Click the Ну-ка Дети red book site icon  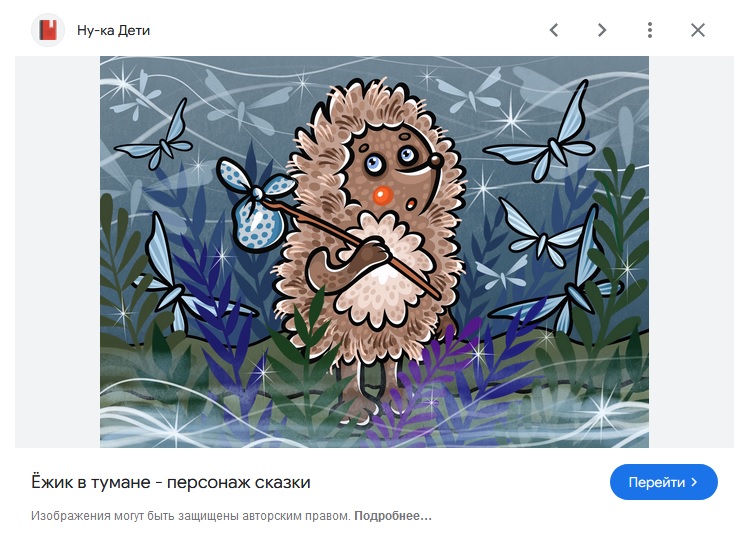48,30
